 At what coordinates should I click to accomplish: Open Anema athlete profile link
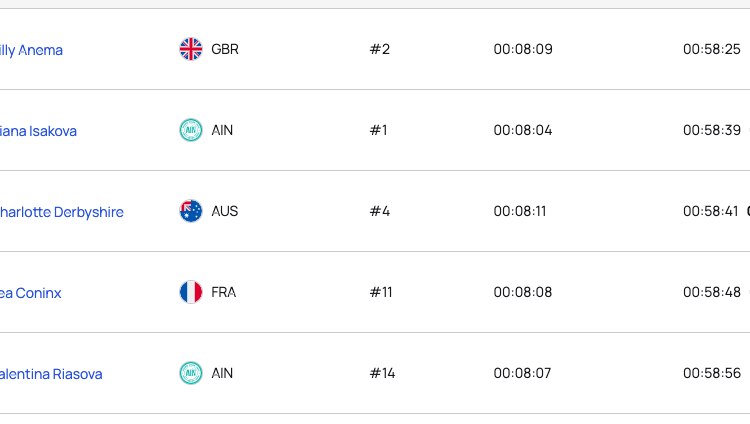[x=31, y=50]
